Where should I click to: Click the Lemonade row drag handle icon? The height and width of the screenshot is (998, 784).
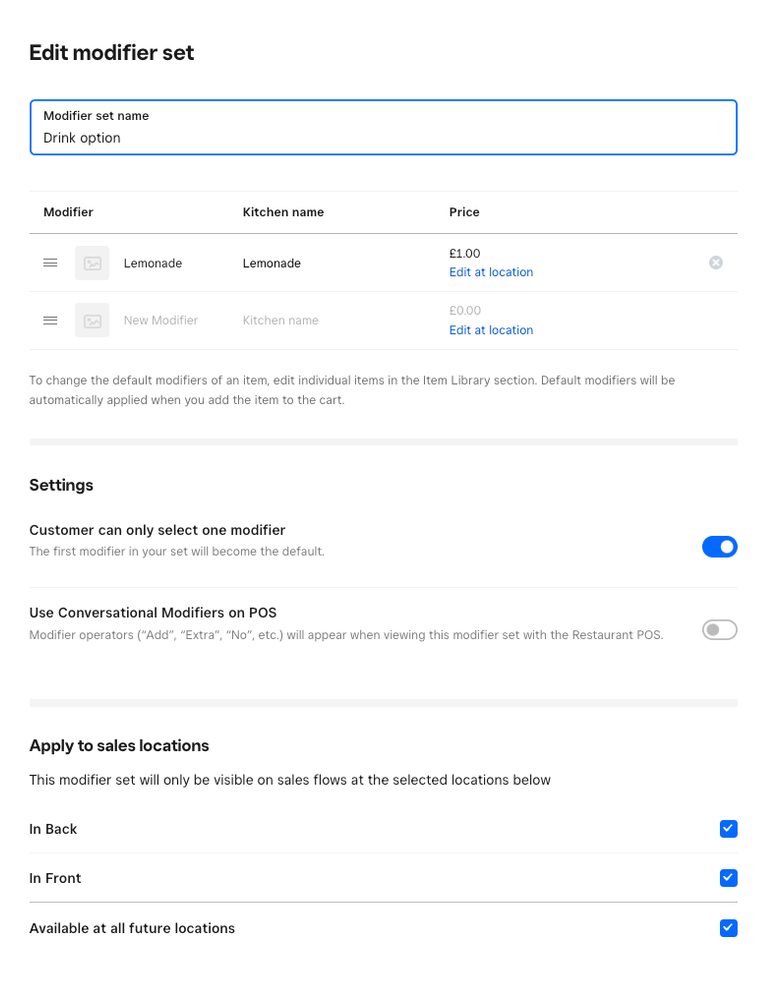50,263
